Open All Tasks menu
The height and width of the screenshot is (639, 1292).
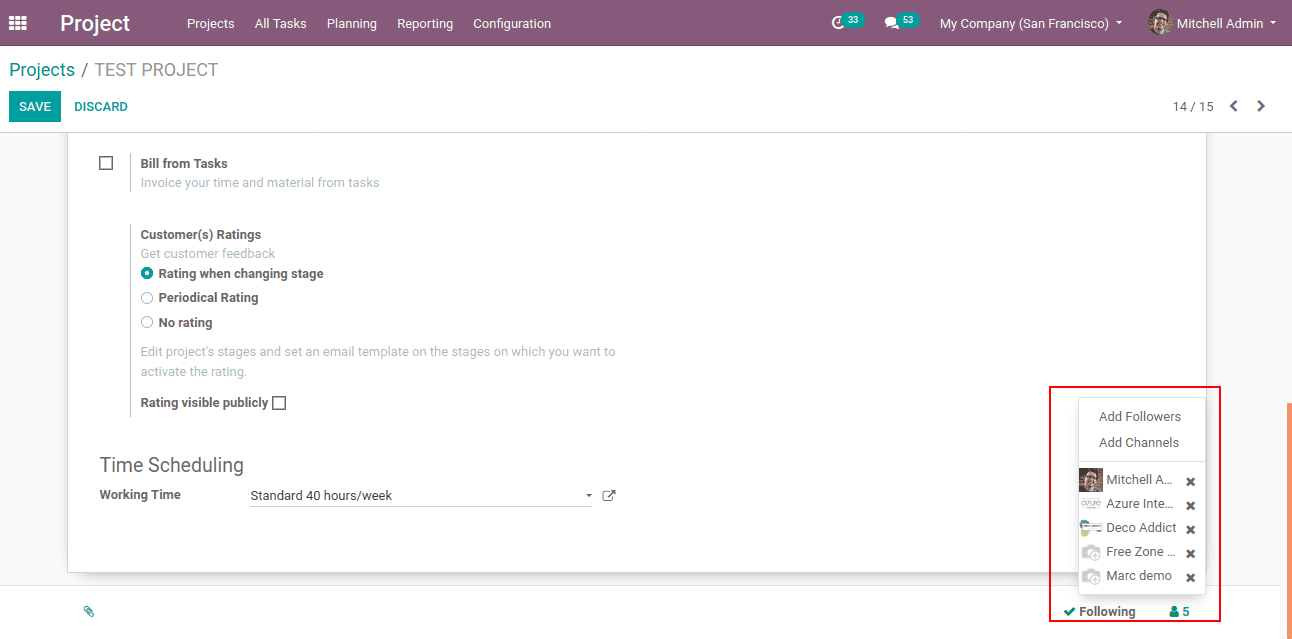point(281,23)
